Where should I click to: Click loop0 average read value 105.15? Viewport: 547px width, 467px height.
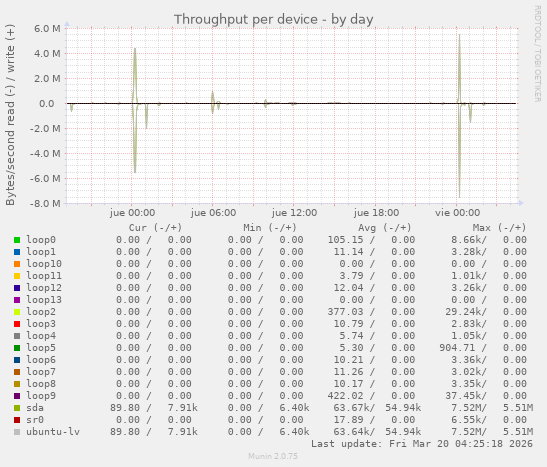tap(345, 240)
